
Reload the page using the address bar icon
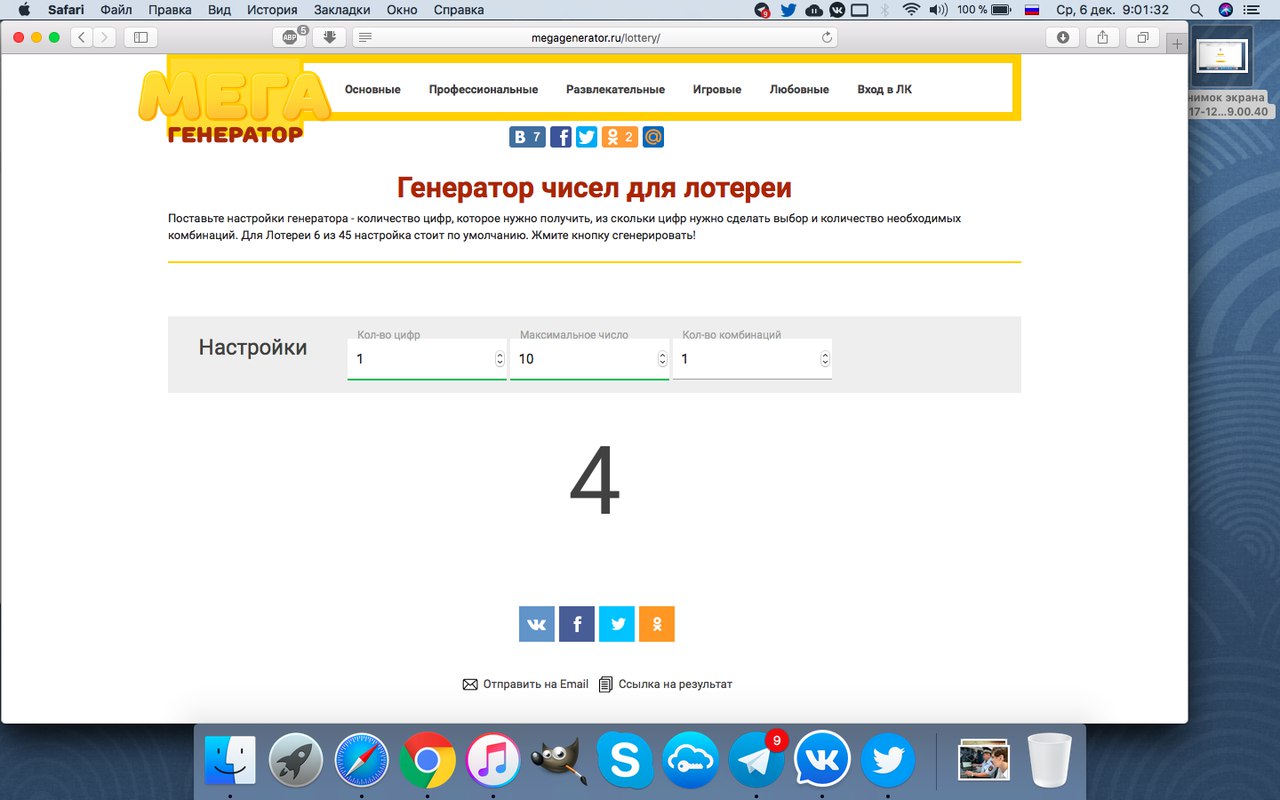[826, 37]
